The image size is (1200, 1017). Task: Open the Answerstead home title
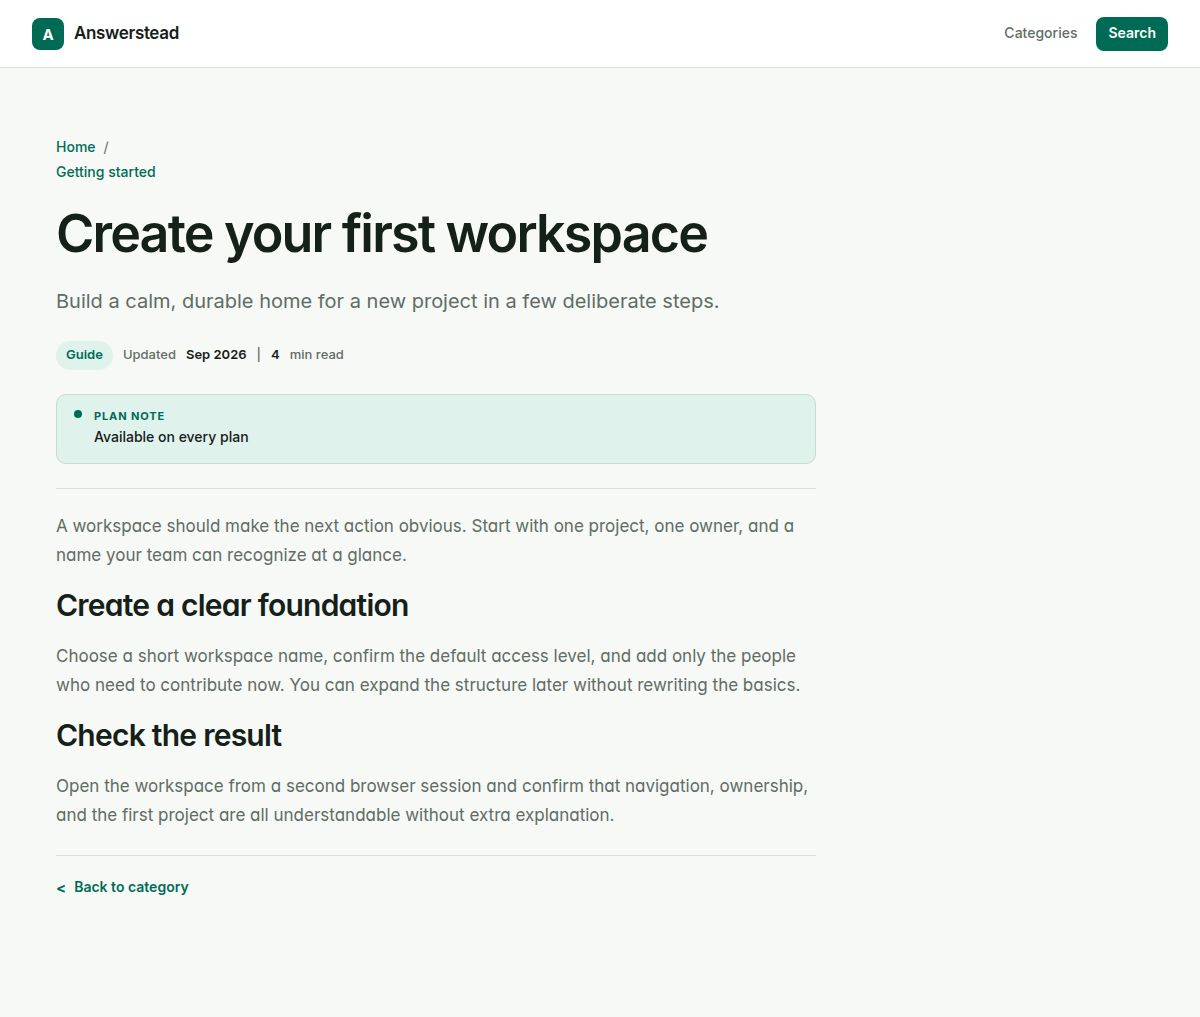pos(126,33)
